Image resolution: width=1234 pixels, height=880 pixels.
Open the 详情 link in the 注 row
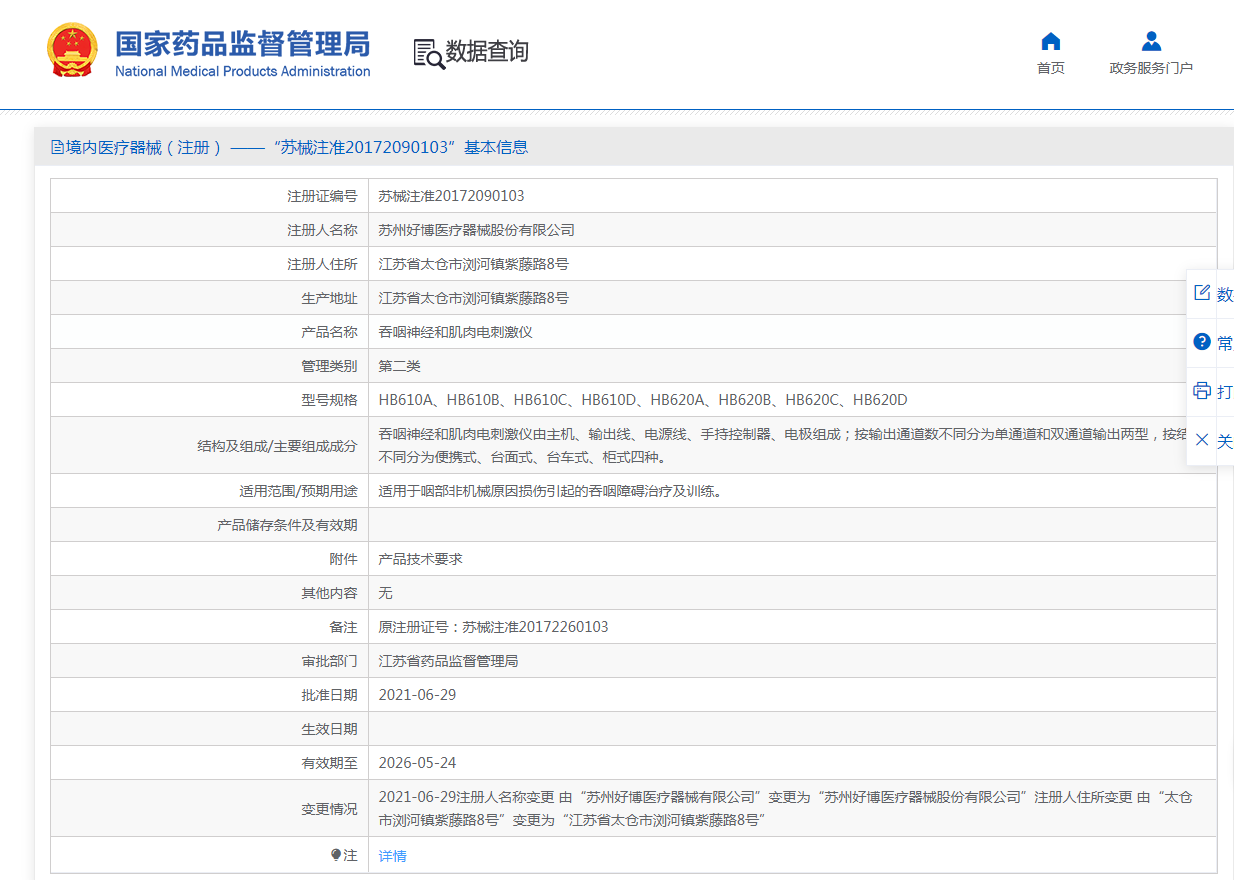click(x=393, y=856)
